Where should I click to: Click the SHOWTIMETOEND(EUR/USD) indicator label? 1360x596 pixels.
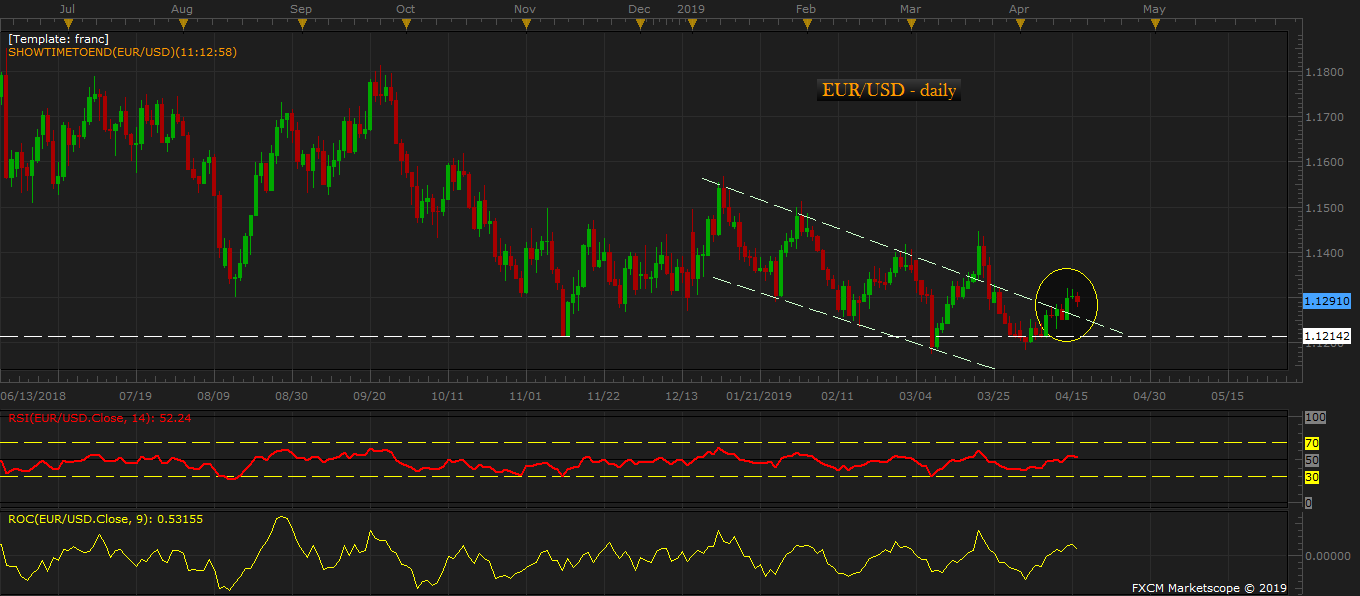pyautogui.click(x=122, y=52)
